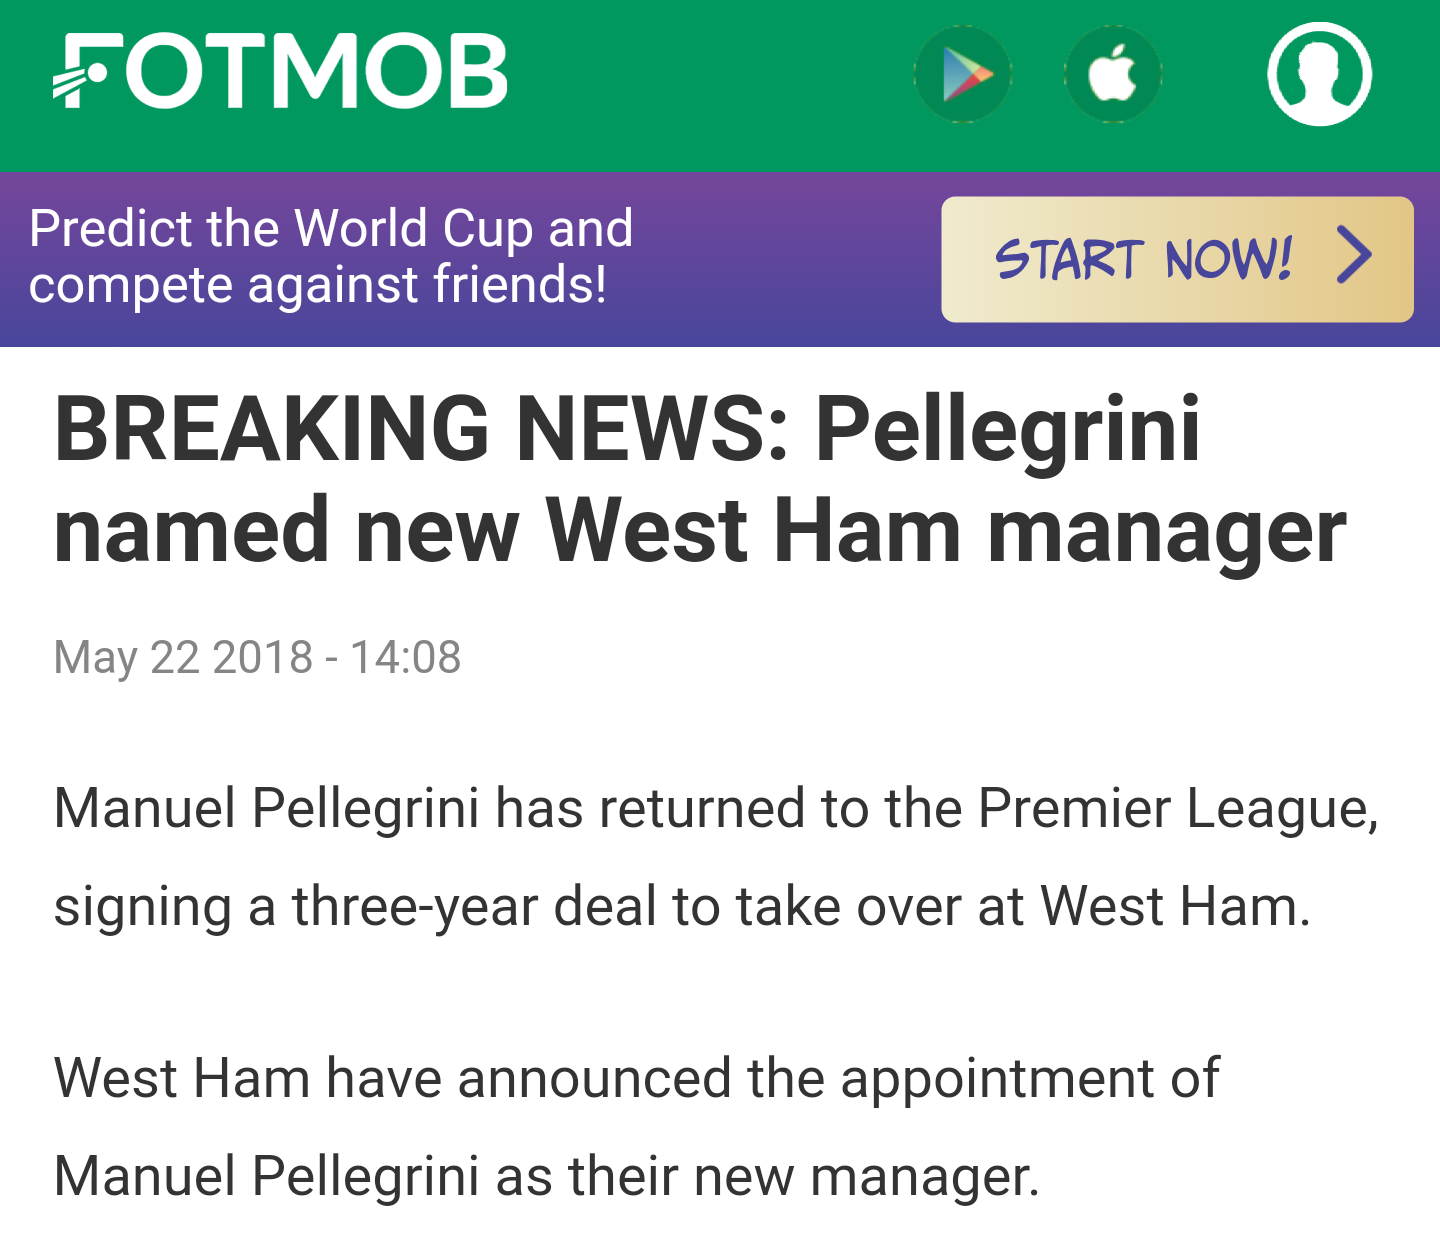Open the user profile avatar icon
1440x1247 pixels.
tap(1319, 74)
